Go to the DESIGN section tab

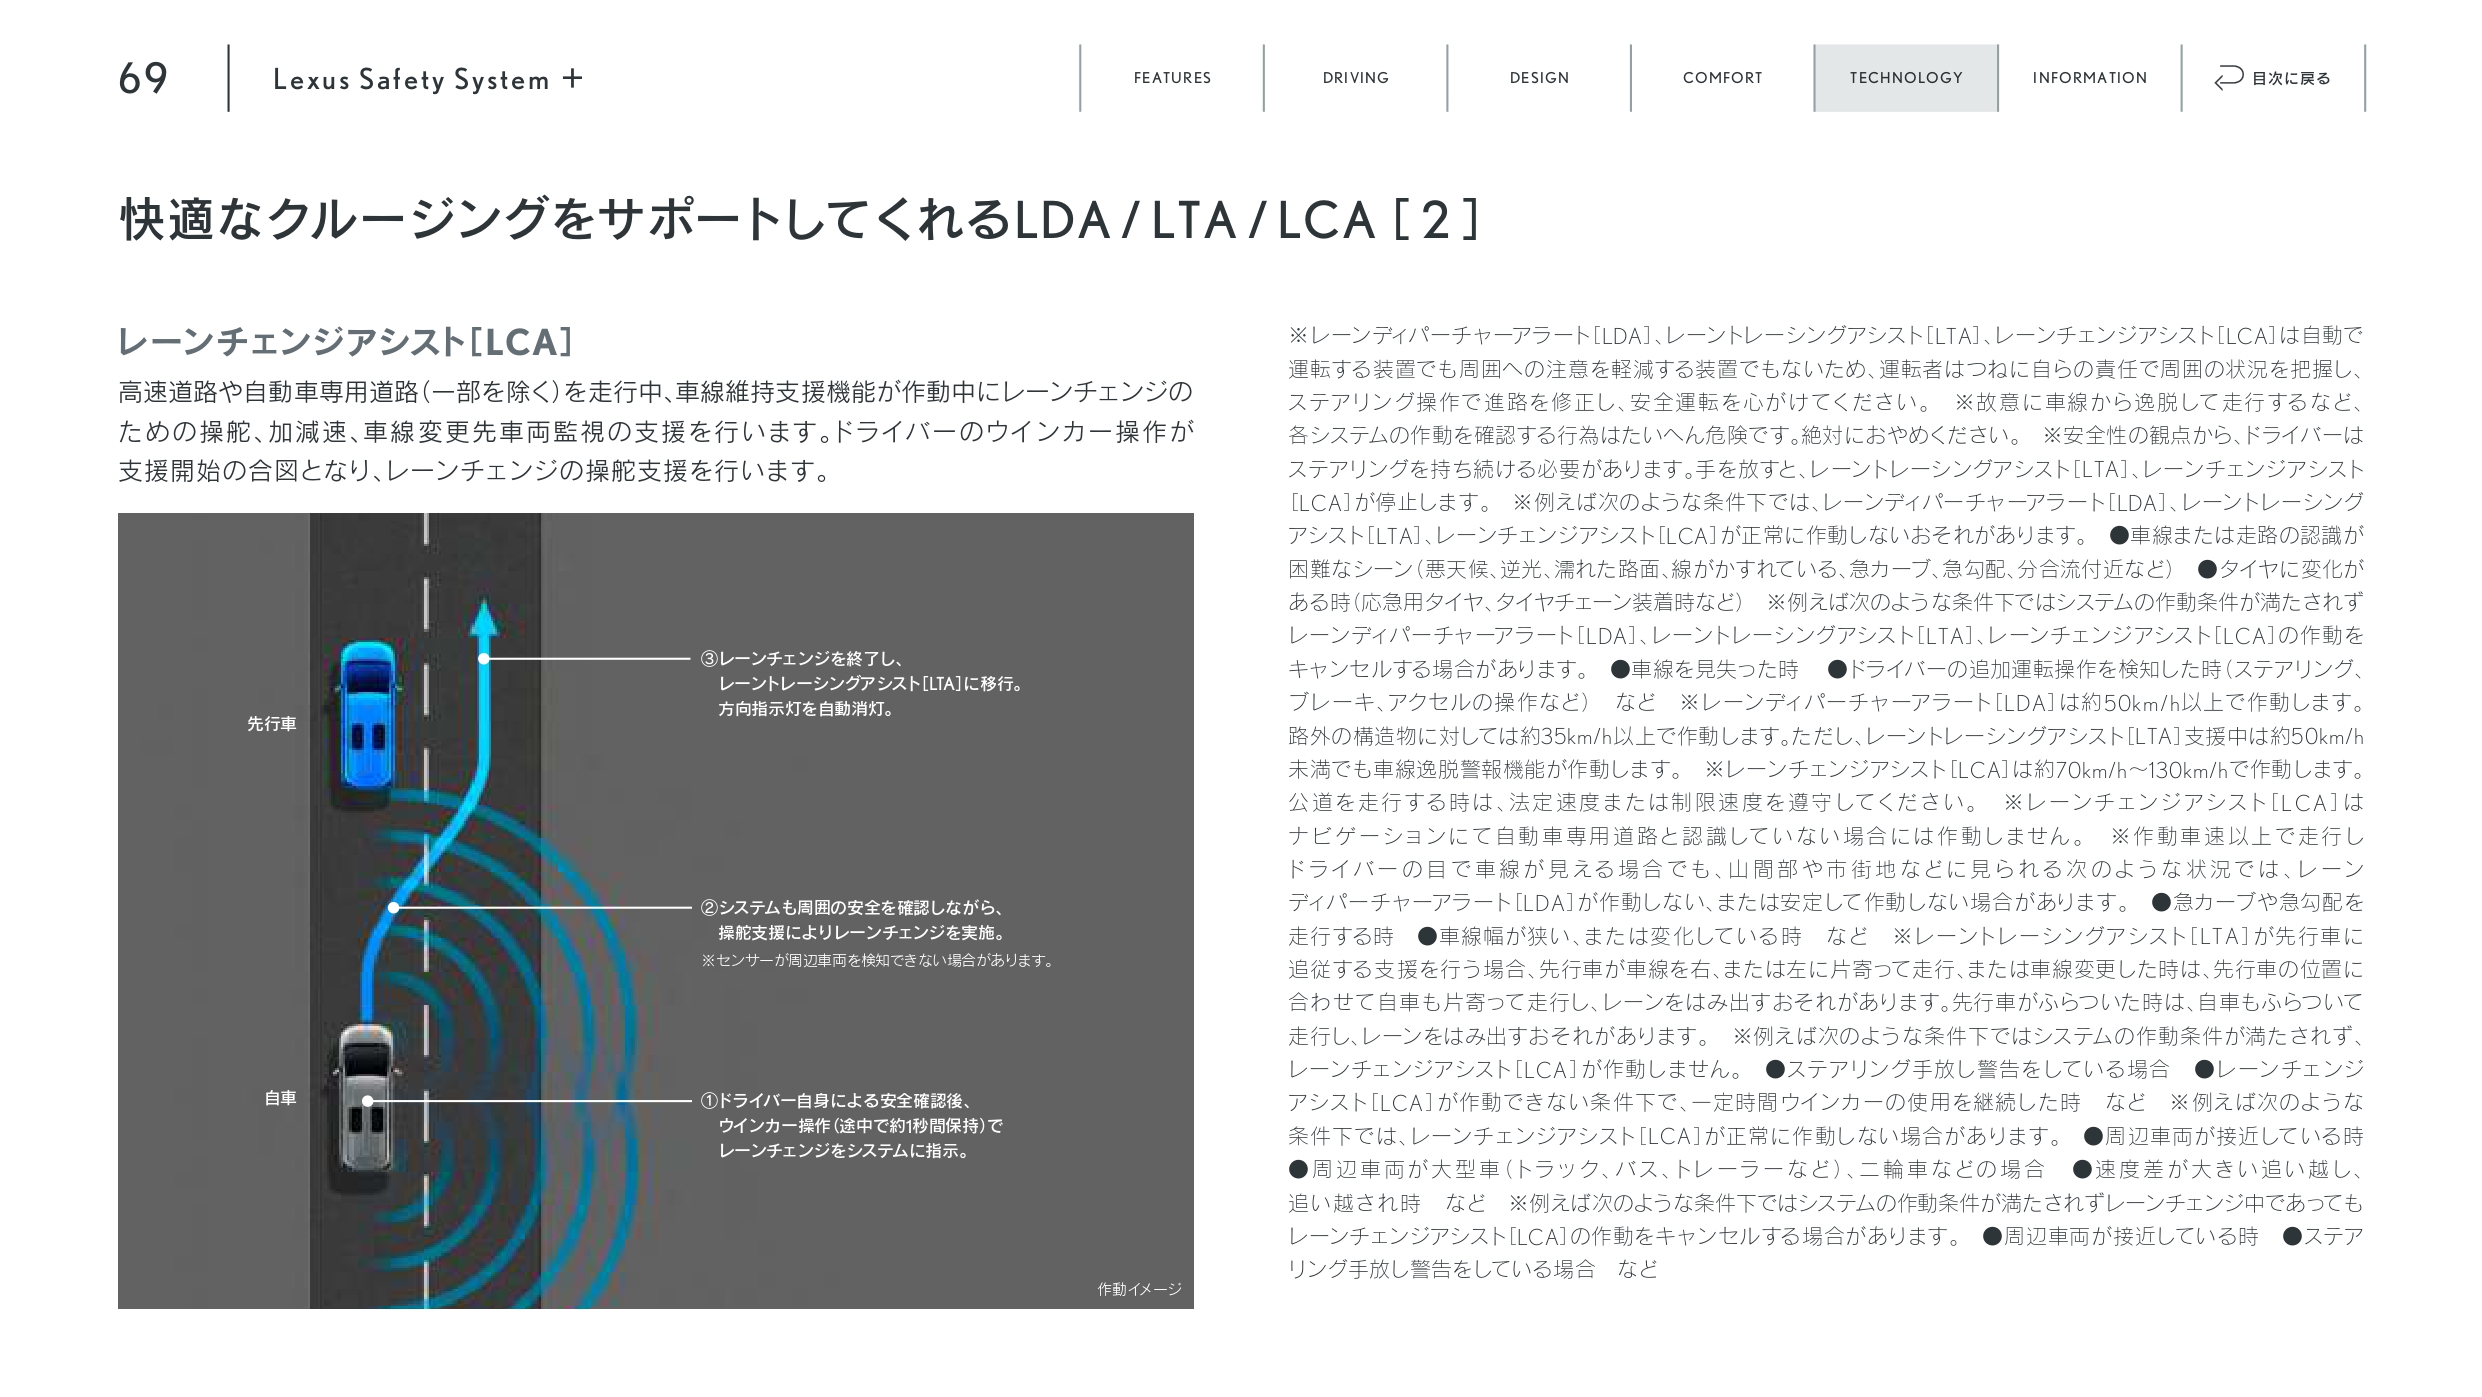[x=1539, y=78]
